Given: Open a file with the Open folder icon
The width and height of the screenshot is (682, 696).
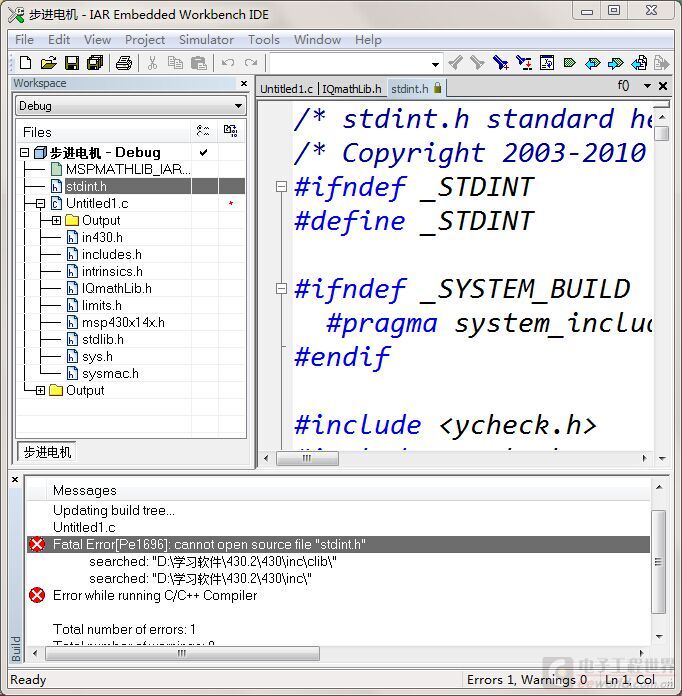Looking at the screenshot, I should click(x=48, y=63).
